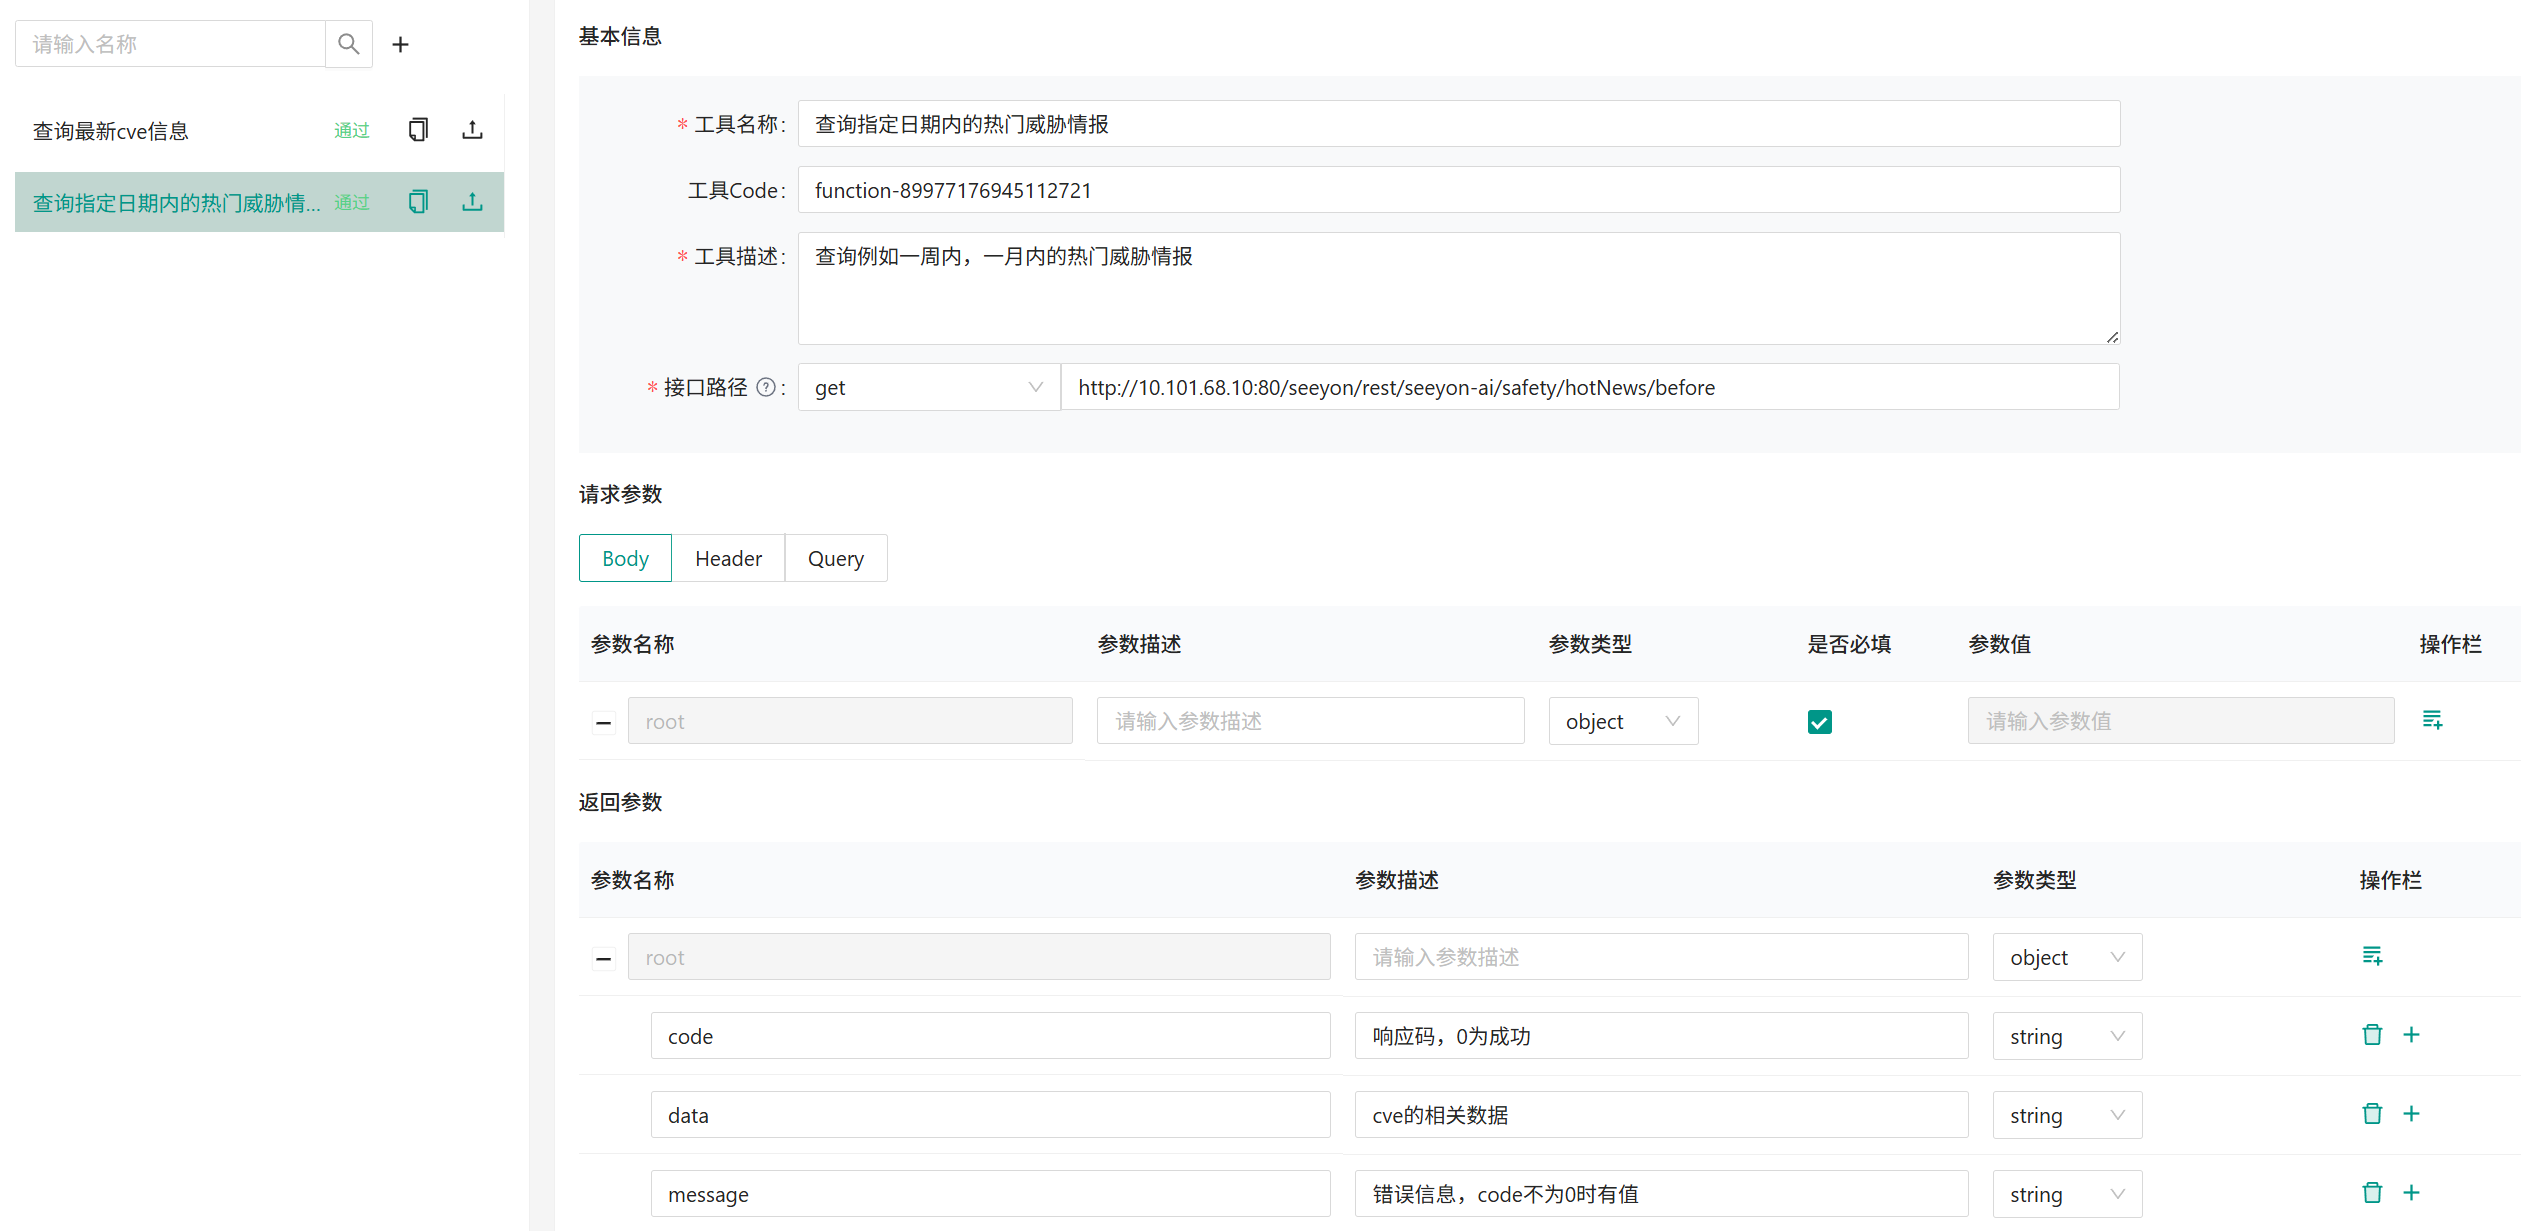Open the get request method dropdown
Image resolution: width=2521 pixels, height=1231 pixels.
point(927,387)
